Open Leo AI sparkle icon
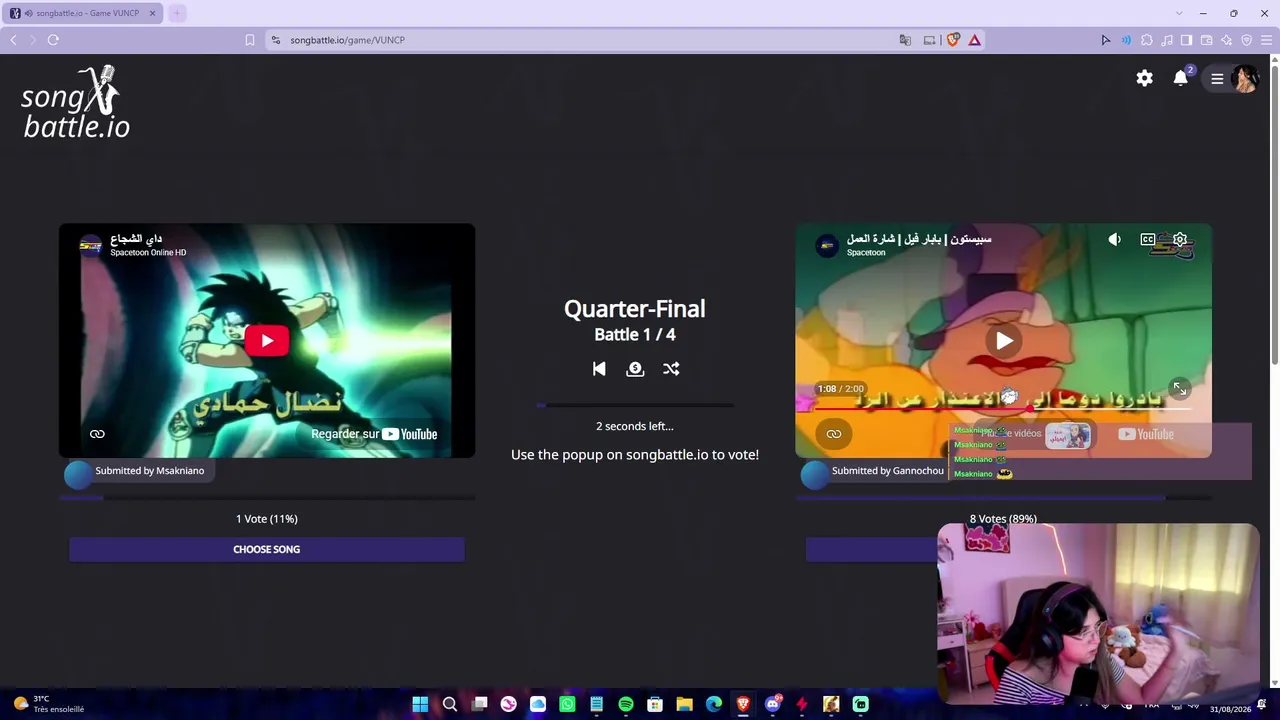1280x720 pixels. (x=1226, y=40)
